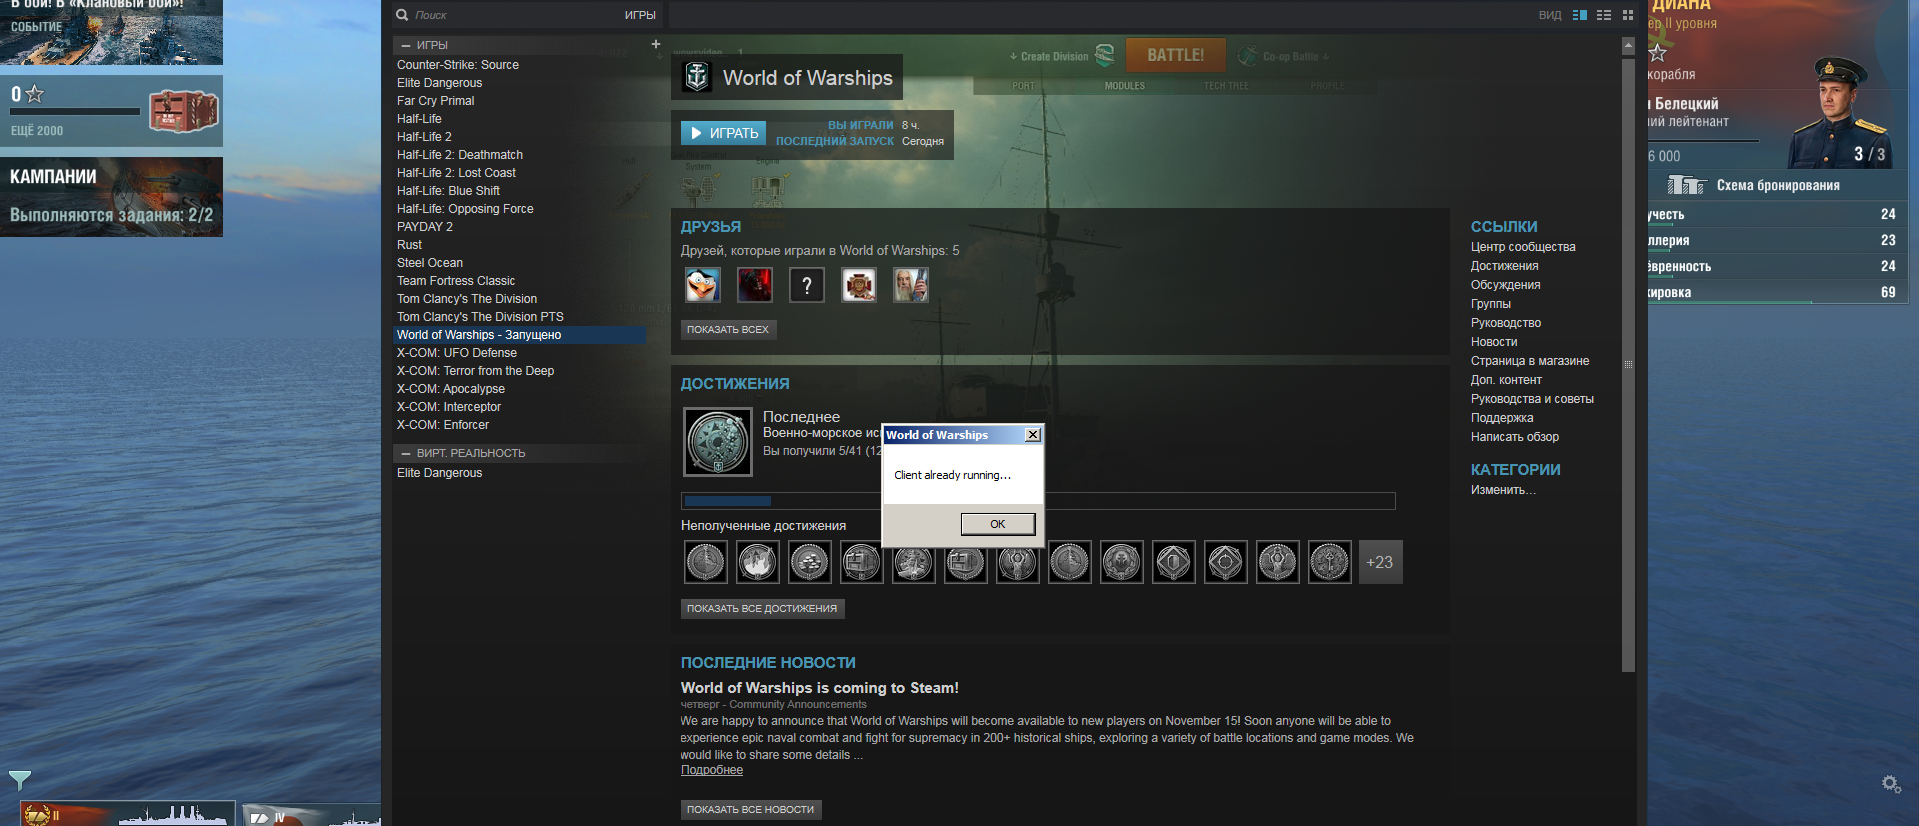This screenshot has width=1919, height=826.
Task: Open the armor scheme icon
Action: 1686,185
